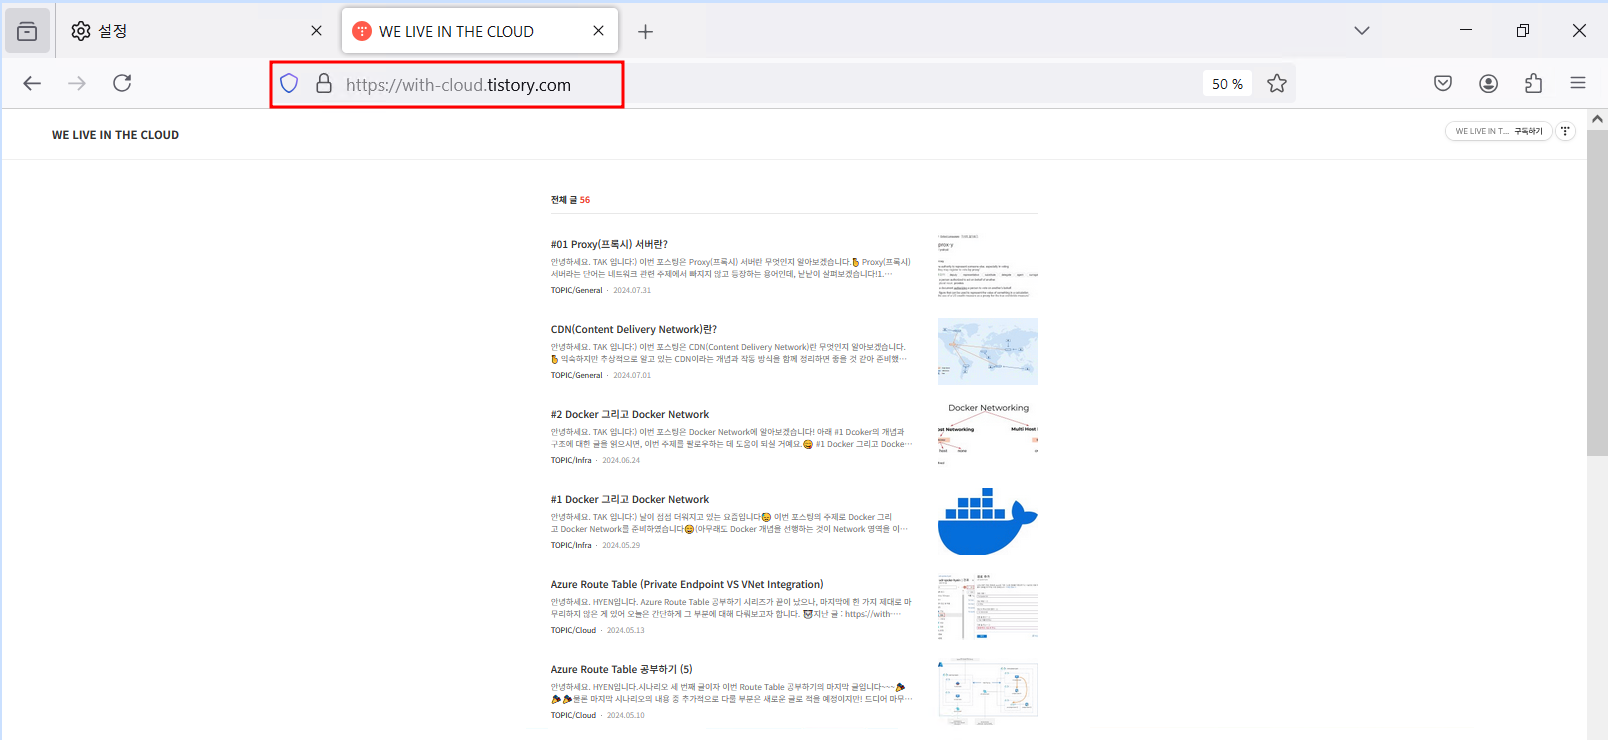Open Azure Route Table (Private Endpoint VS VNet Integration)
The width and height of the screenshot is (1608, 740).
[687, 584]
